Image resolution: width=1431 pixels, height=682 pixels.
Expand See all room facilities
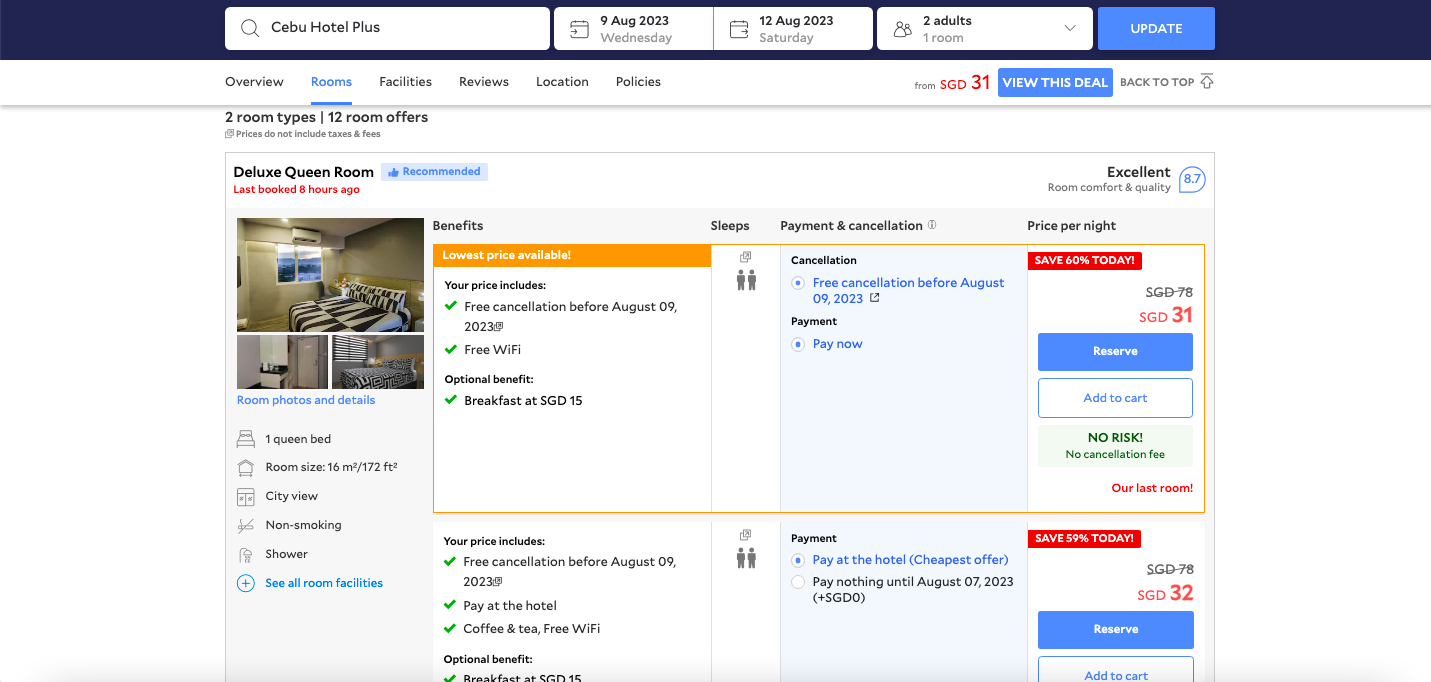click(x=324, y=583)
